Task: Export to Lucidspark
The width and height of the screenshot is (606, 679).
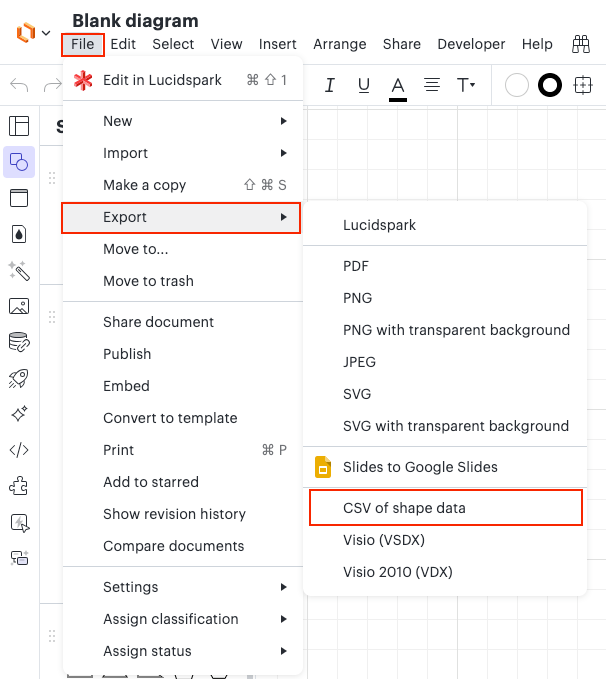Action: [x=445, y=226]
